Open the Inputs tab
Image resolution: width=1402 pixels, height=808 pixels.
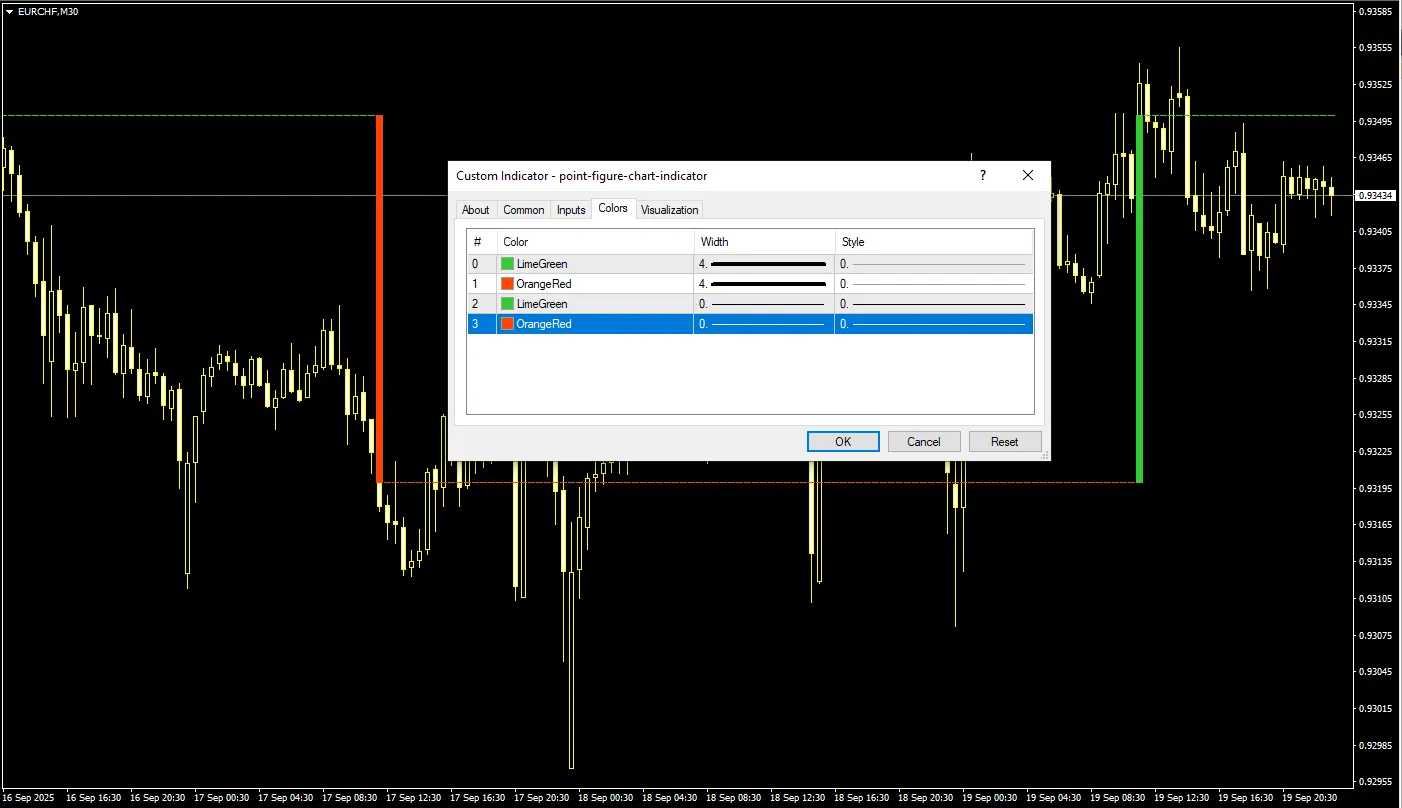pos(571,210)
